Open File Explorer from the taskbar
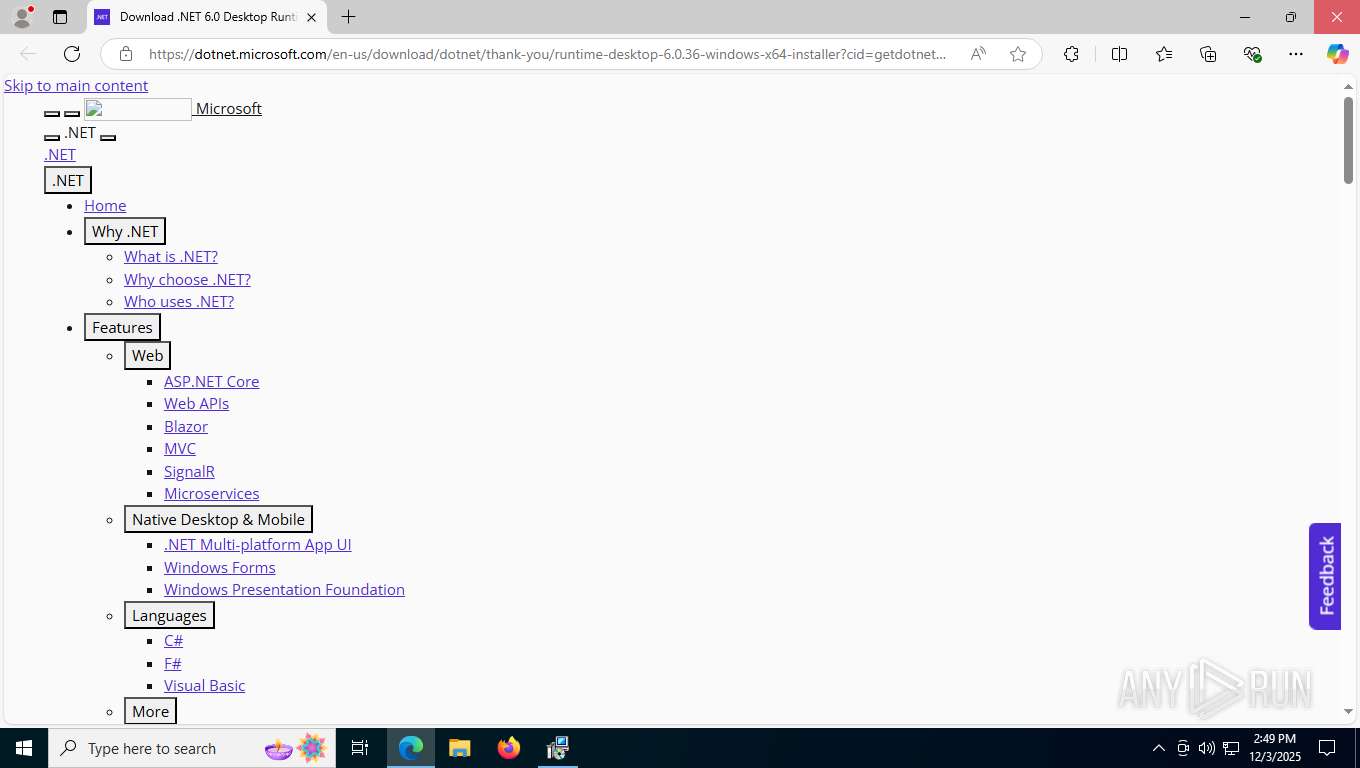1360x768 pixels. pos(460,748)
